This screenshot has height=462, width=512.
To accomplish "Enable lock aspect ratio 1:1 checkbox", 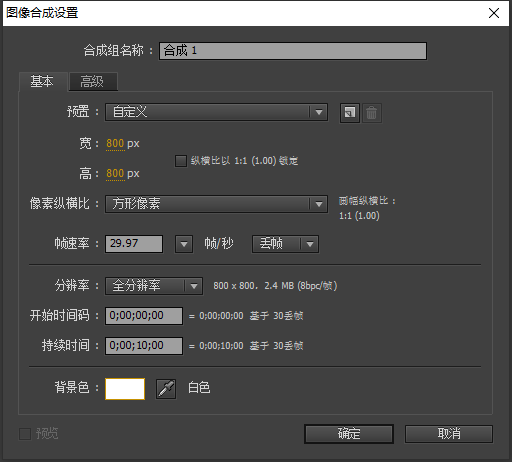I will (181, 161).
